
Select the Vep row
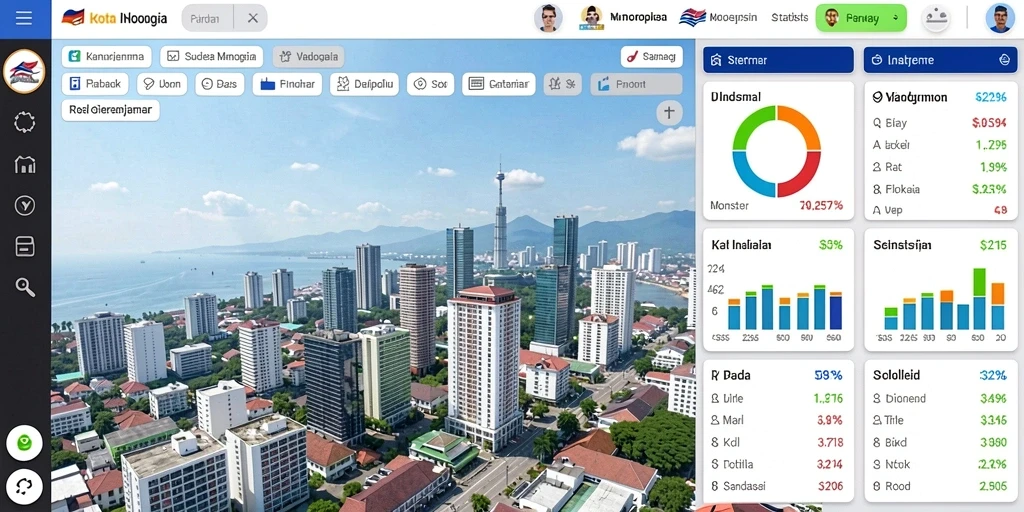click(x=940, y=210)
